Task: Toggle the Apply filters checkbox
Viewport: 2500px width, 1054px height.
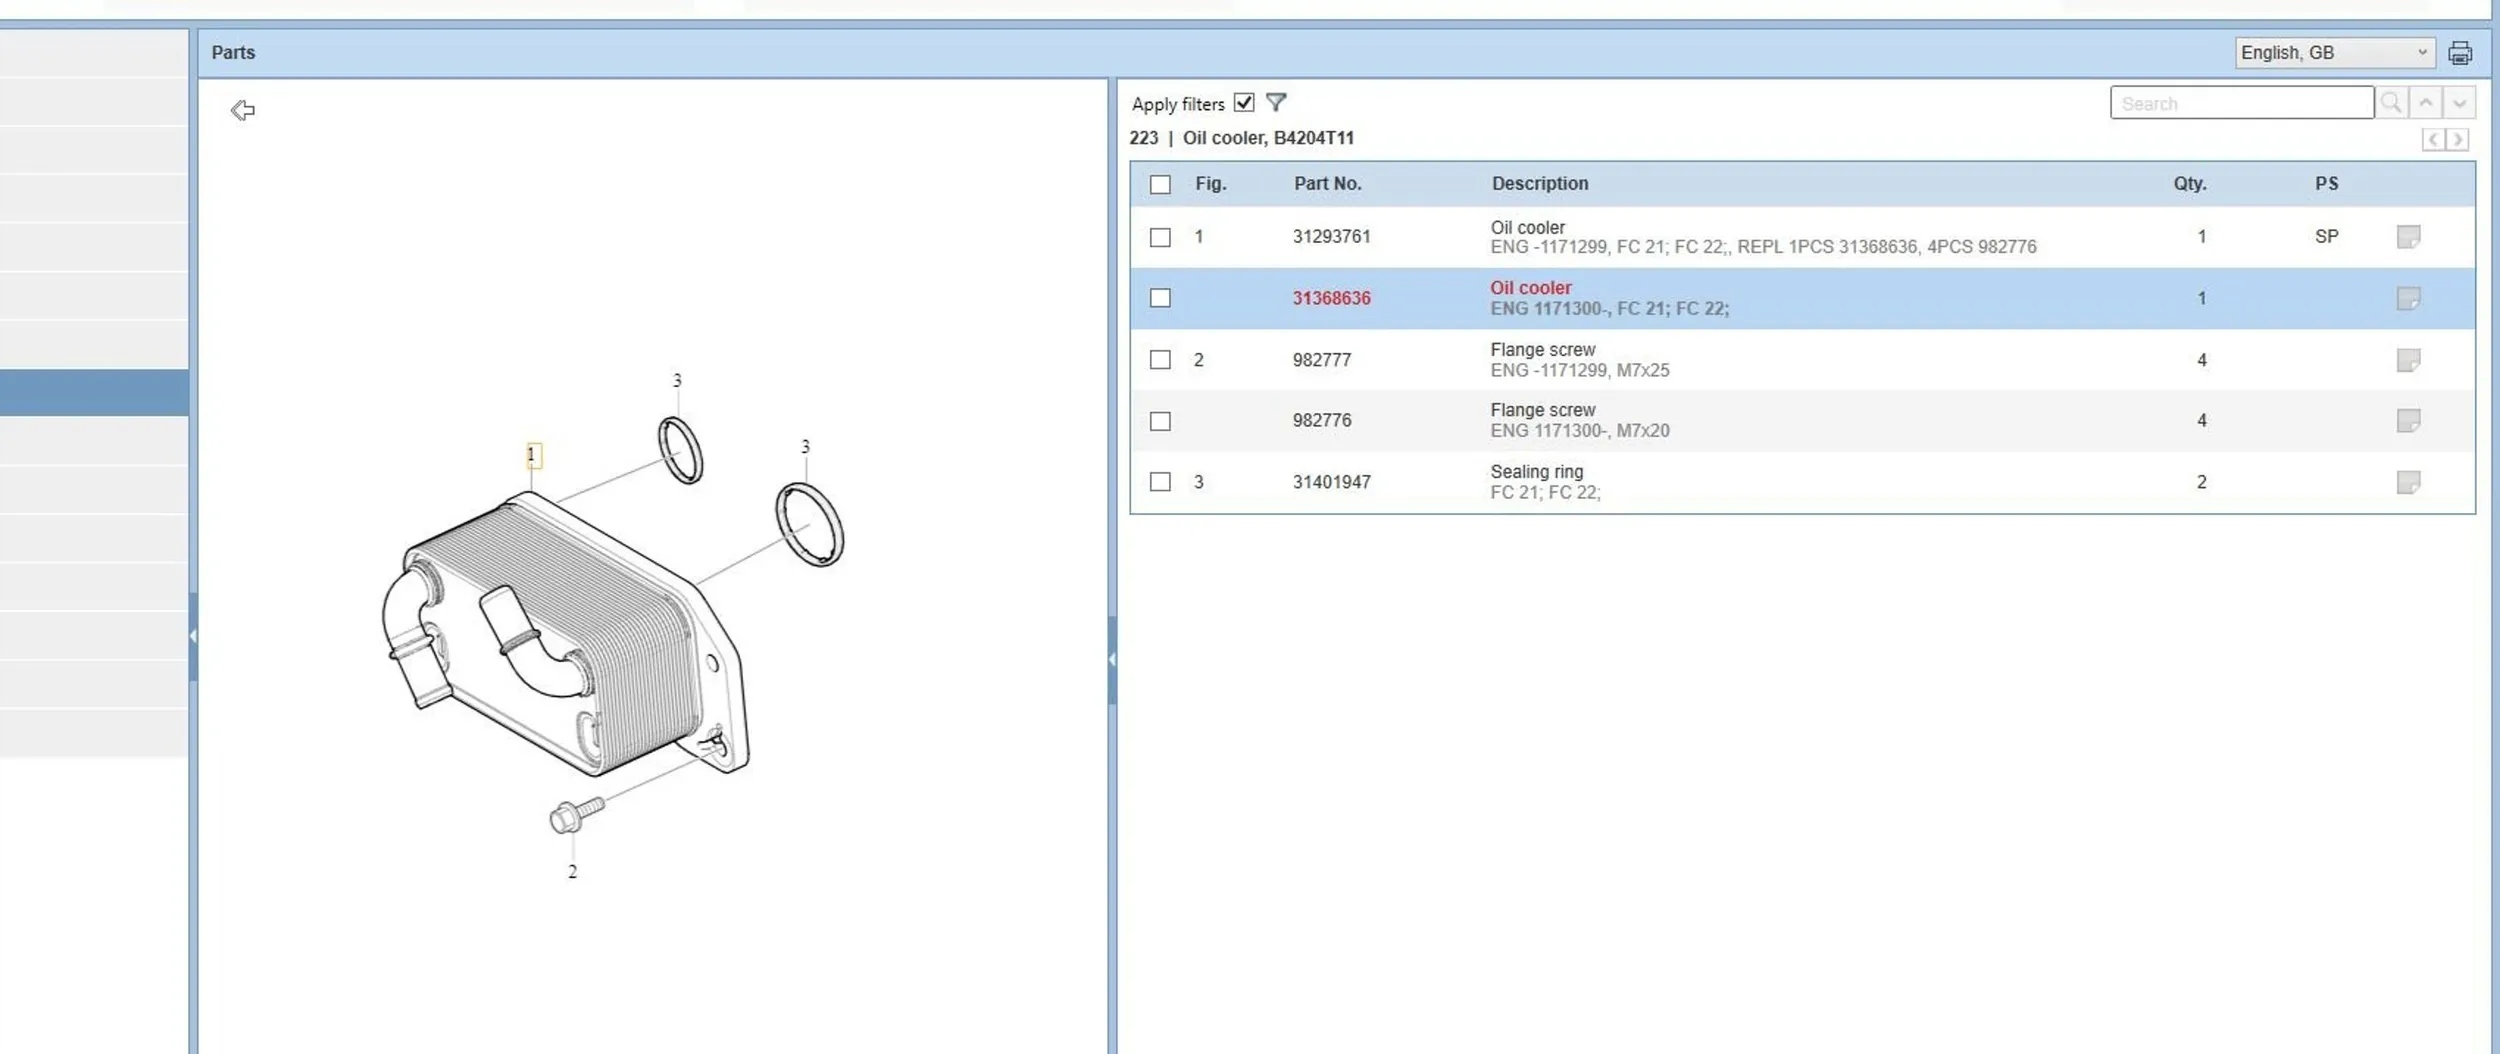Action: pos(1244,103)
